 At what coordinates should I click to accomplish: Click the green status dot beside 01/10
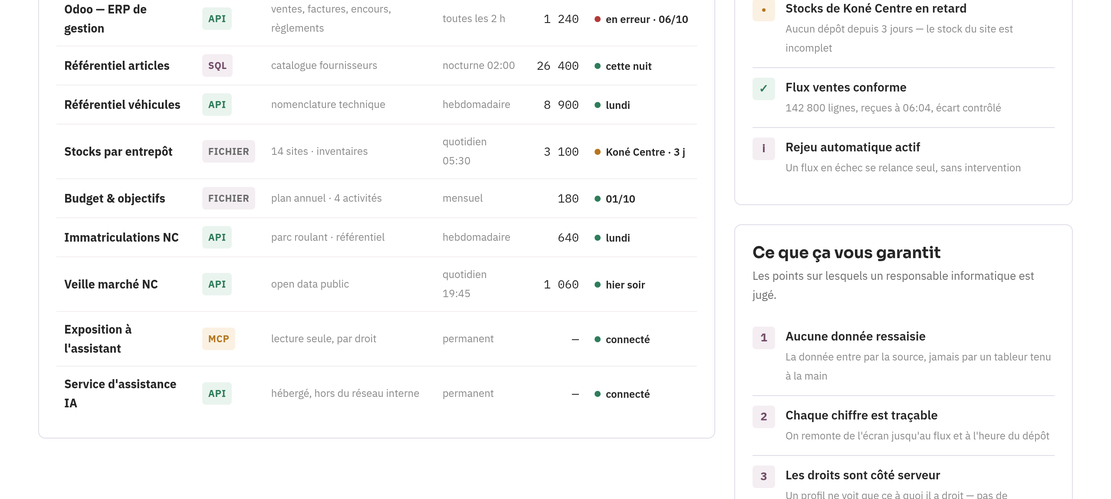pos(597,198)
